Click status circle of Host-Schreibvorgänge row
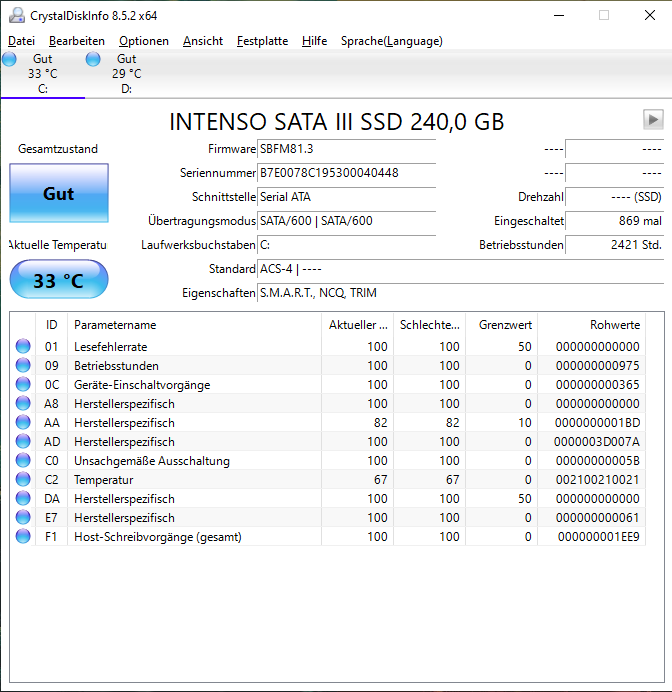The image size is (672, 692). point(23,536)
